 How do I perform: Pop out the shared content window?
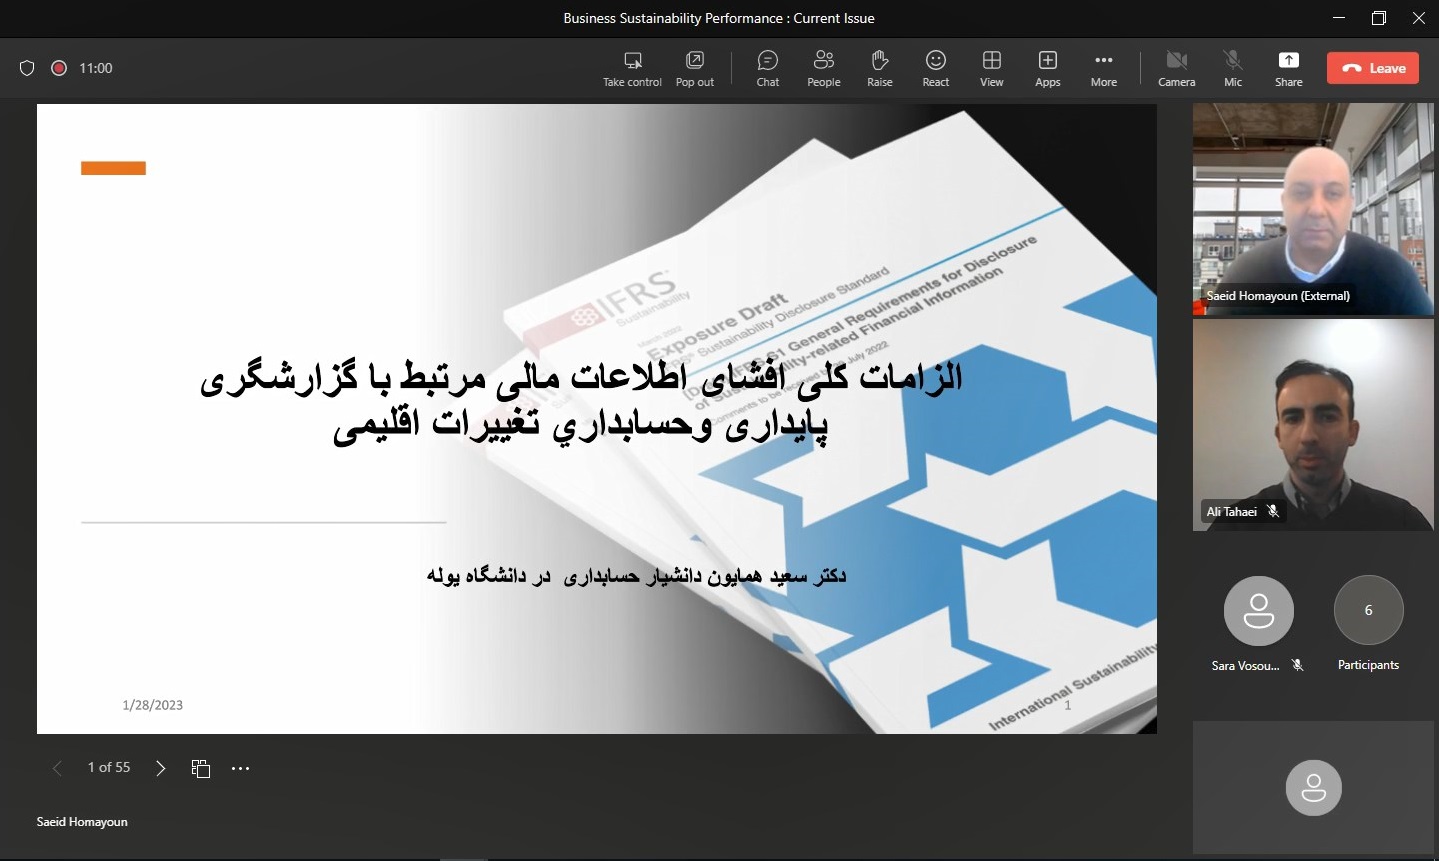[695, 69]
